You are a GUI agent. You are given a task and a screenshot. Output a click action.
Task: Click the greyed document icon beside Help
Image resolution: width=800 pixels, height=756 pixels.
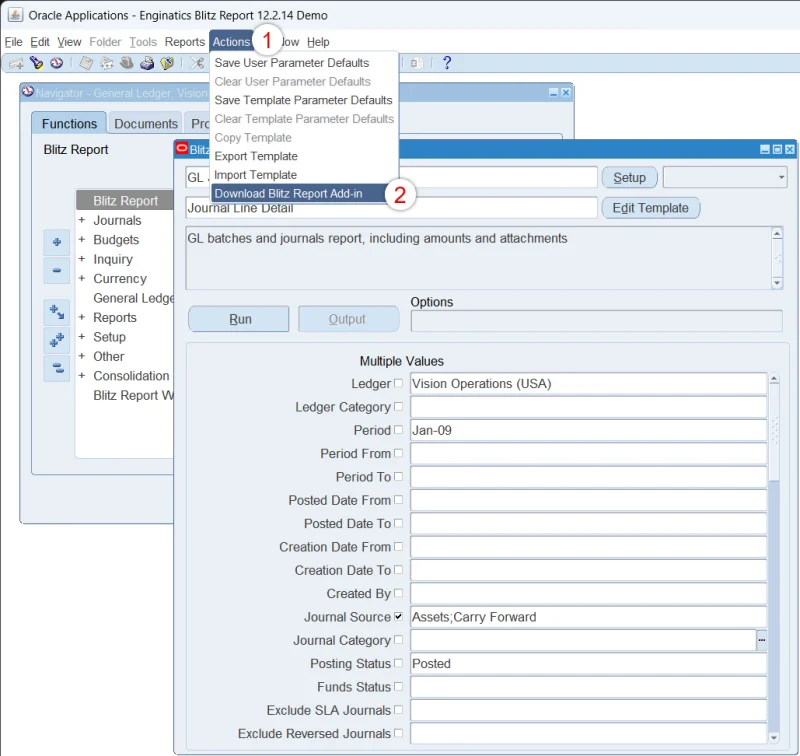pos(416,63)
